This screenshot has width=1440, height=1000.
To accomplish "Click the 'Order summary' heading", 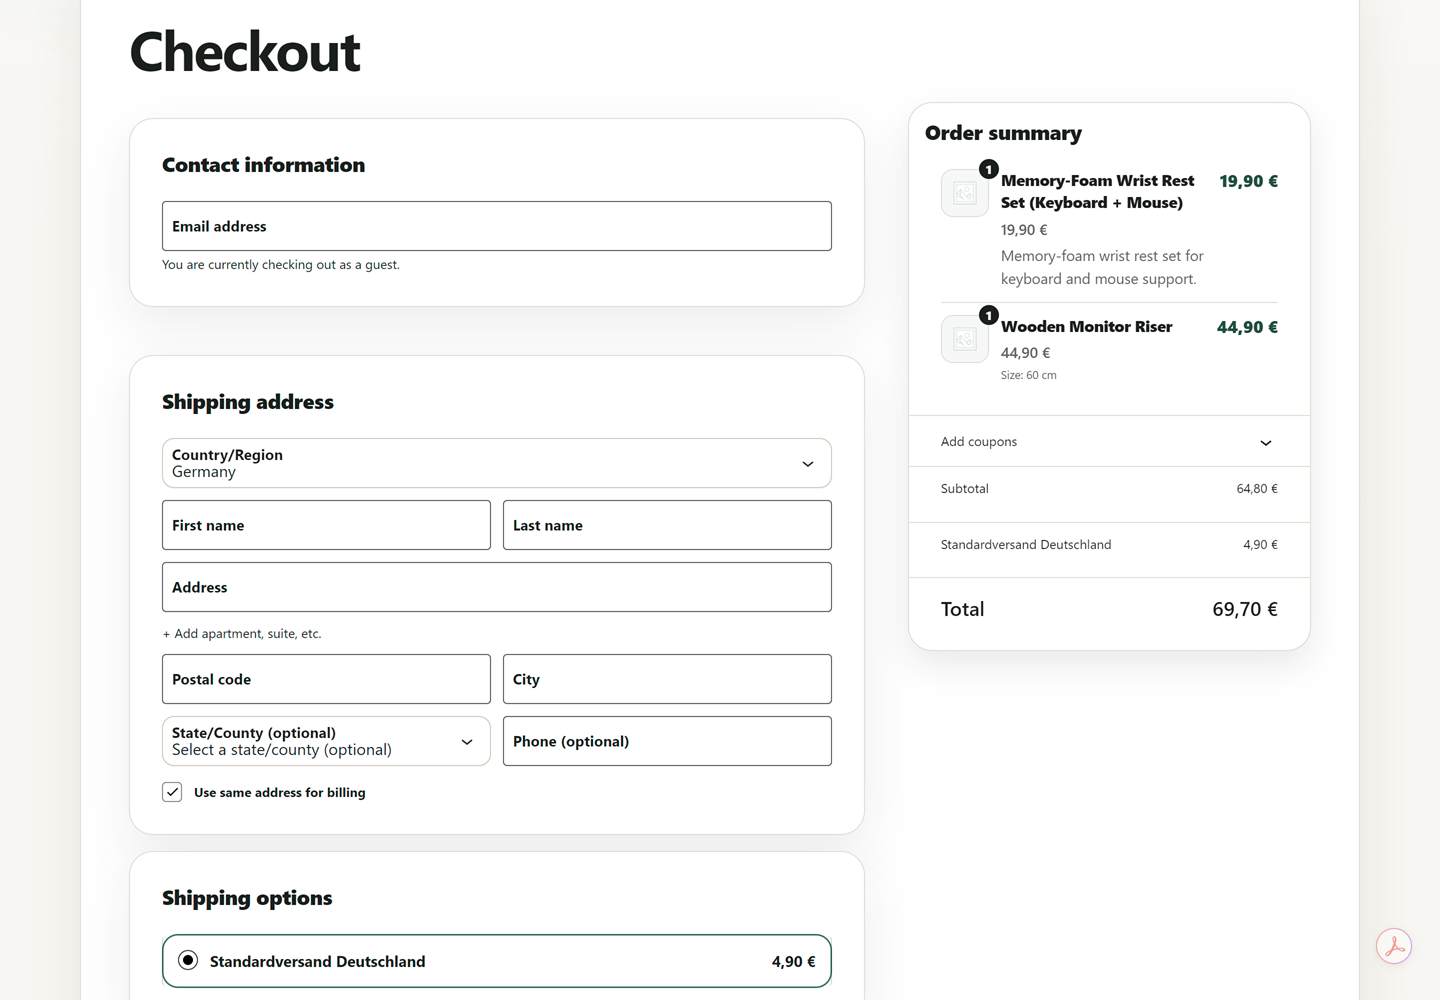I will [x=1003, y=133].
